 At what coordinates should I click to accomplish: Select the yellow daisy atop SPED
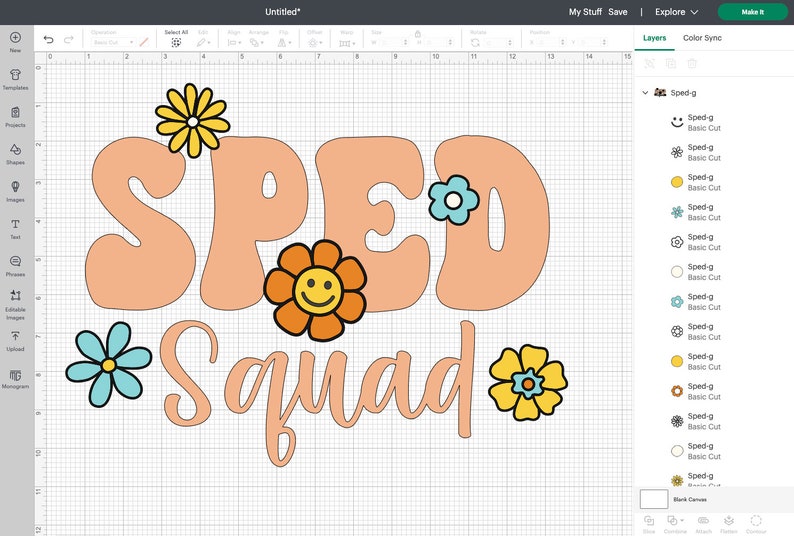[192, 121]
